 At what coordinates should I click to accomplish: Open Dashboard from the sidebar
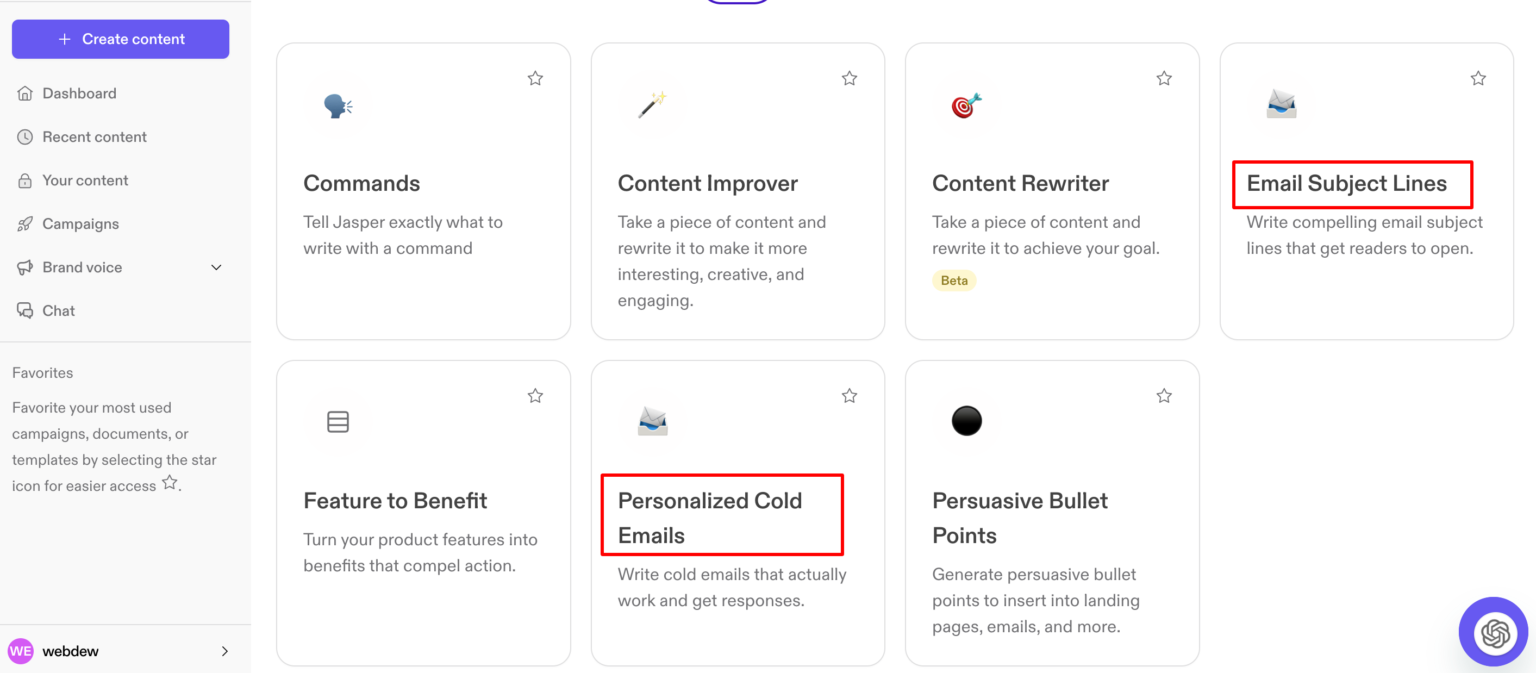click(x=79, y=93)
